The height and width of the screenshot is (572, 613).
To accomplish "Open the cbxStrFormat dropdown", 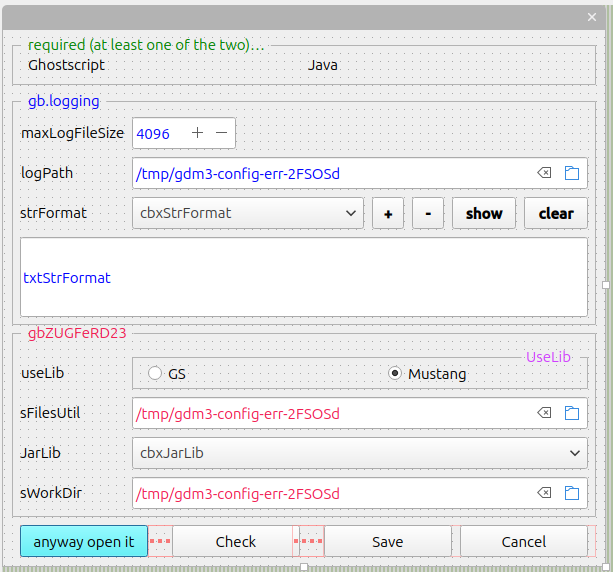I will [248, 213].
